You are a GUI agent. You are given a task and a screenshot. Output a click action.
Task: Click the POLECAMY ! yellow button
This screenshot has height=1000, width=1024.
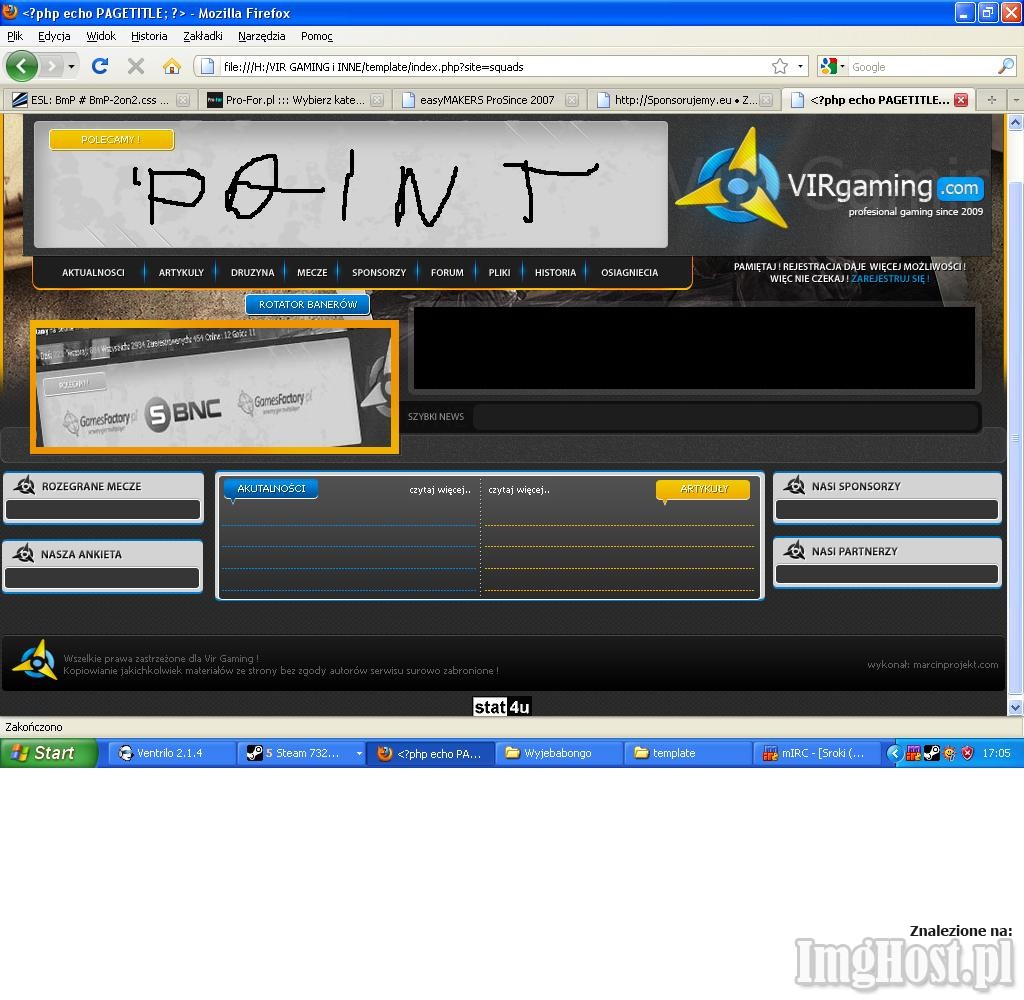111,140
